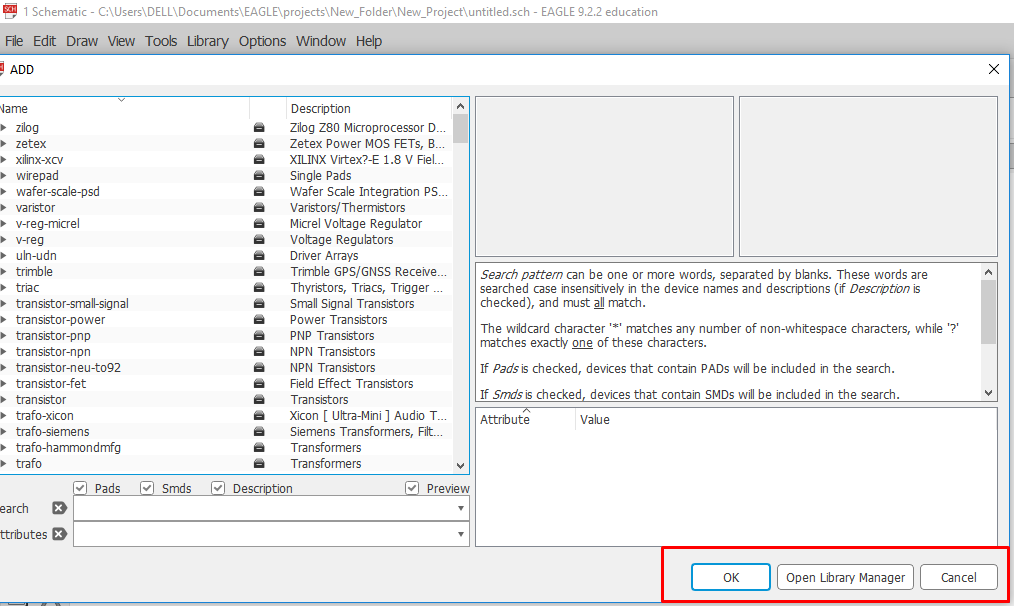Open the Help menu

point(369,41)
